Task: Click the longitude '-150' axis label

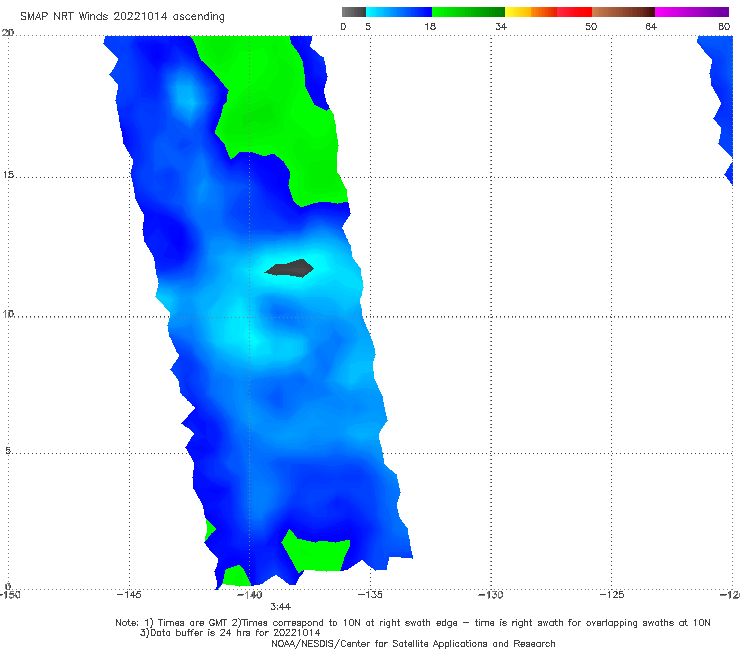Action: pyautogui.click(x=10, y=595)
